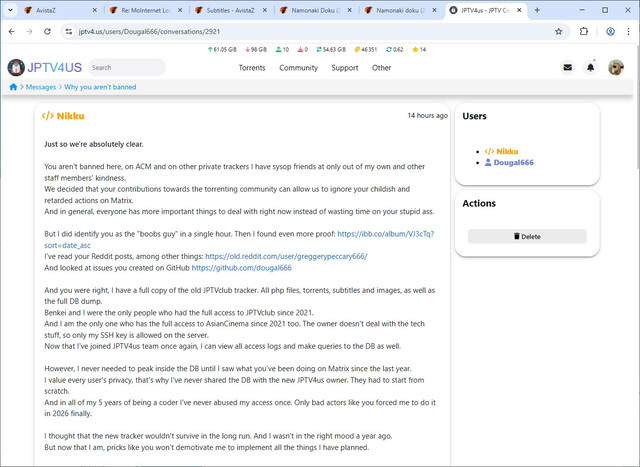Click the '14 hours ago' timestamp
Viewport: 640px width, 467px height.
pos(427,116)
